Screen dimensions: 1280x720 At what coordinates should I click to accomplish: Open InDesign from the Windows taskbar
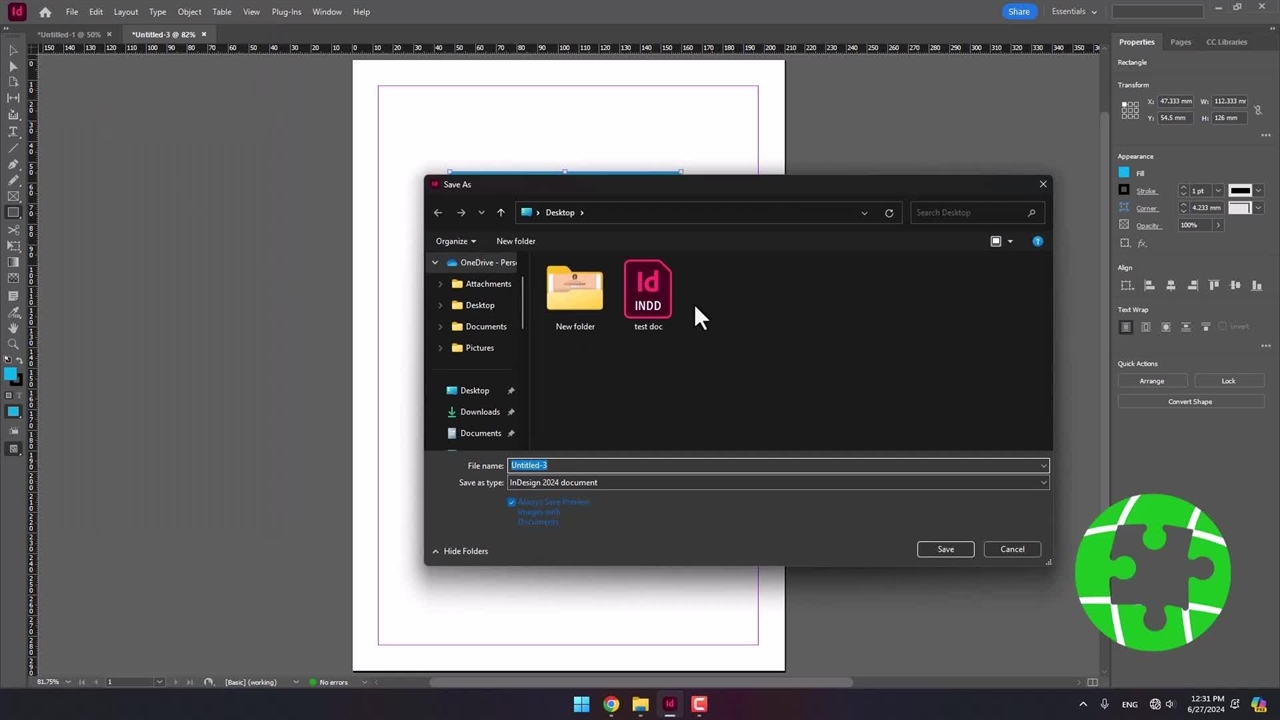point(670,704)
